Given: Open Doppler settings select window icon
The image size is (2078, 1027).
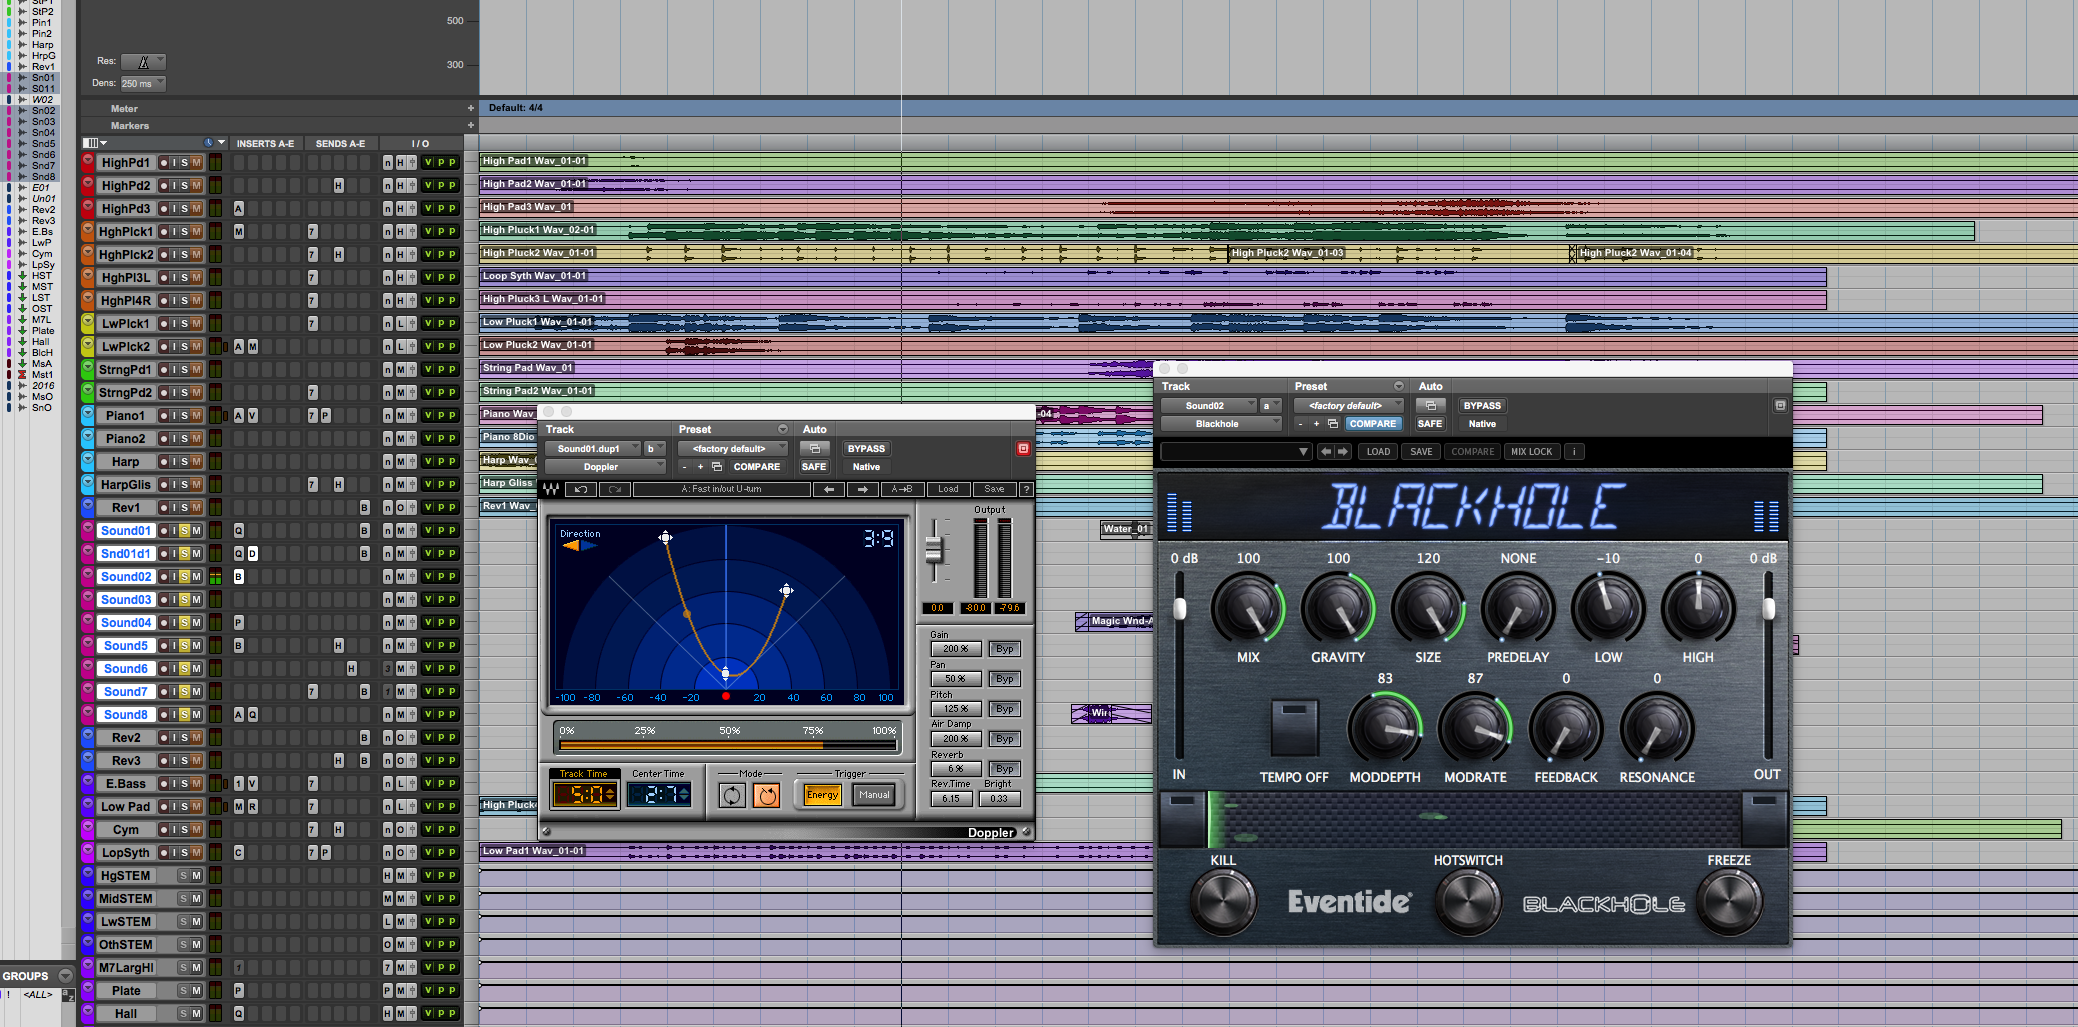Looking at the screenshot, I should pos(716,467).
